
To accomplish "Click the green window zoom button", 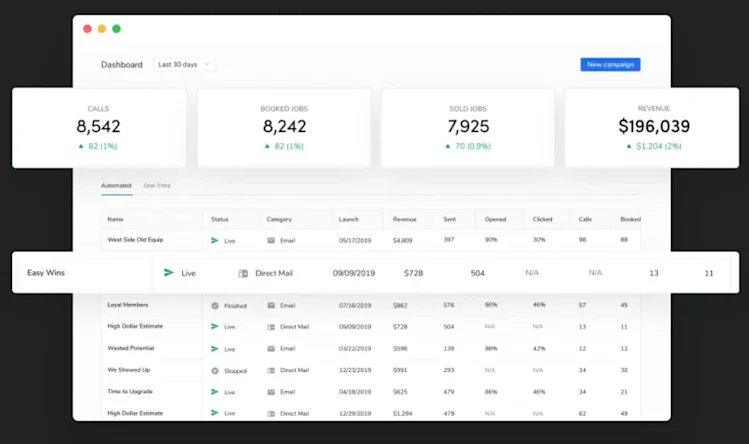I will click(x=117, y=29).
